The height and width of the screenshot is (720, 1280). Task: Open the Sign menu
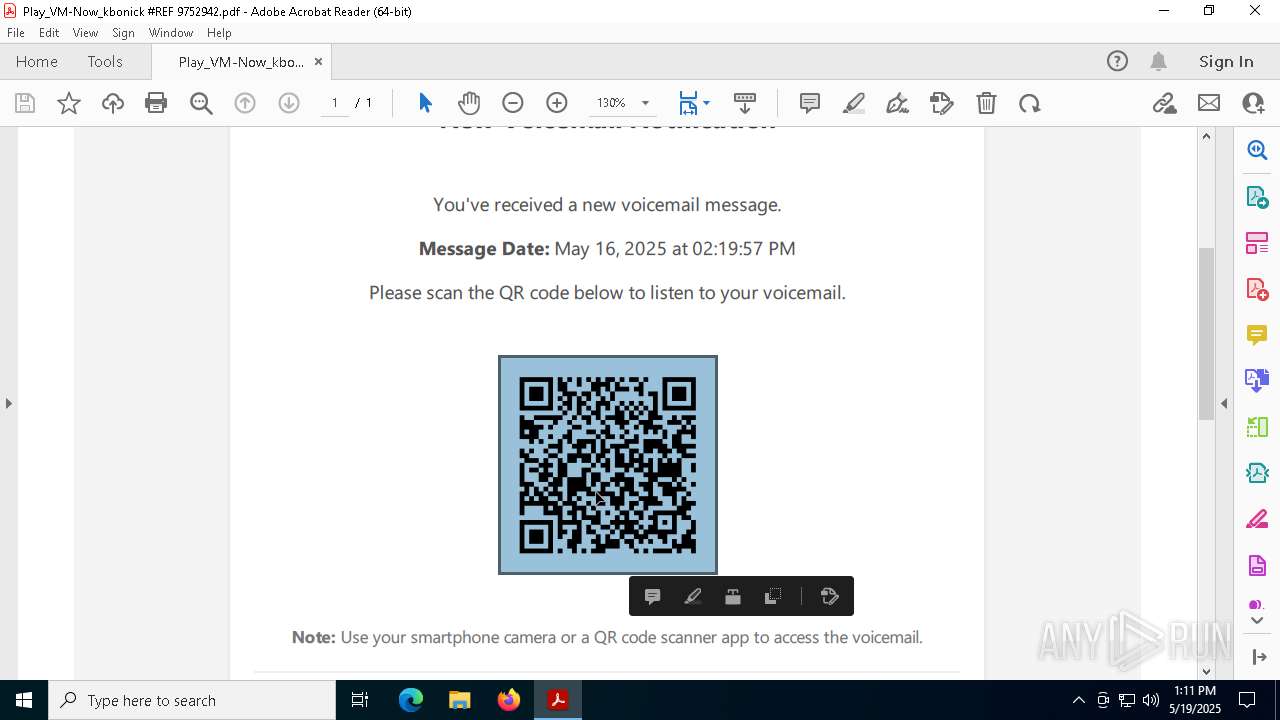pos(123,33)
